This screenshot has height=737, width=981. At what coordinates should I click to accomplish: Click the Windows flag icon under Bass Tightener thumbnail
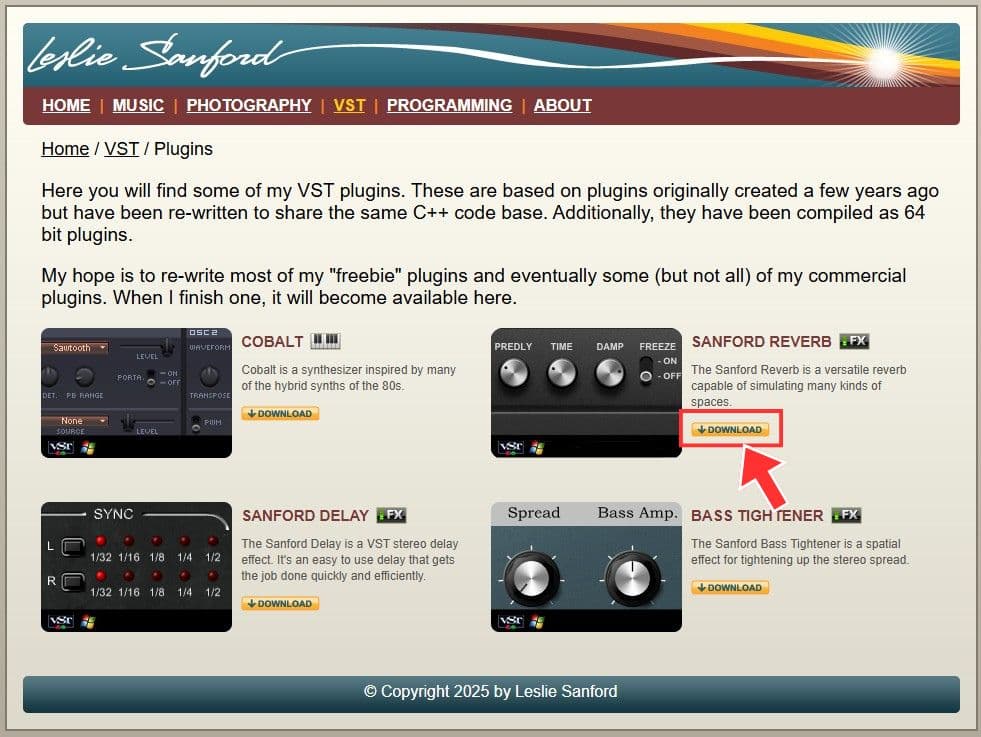click(x=537, y=621)
